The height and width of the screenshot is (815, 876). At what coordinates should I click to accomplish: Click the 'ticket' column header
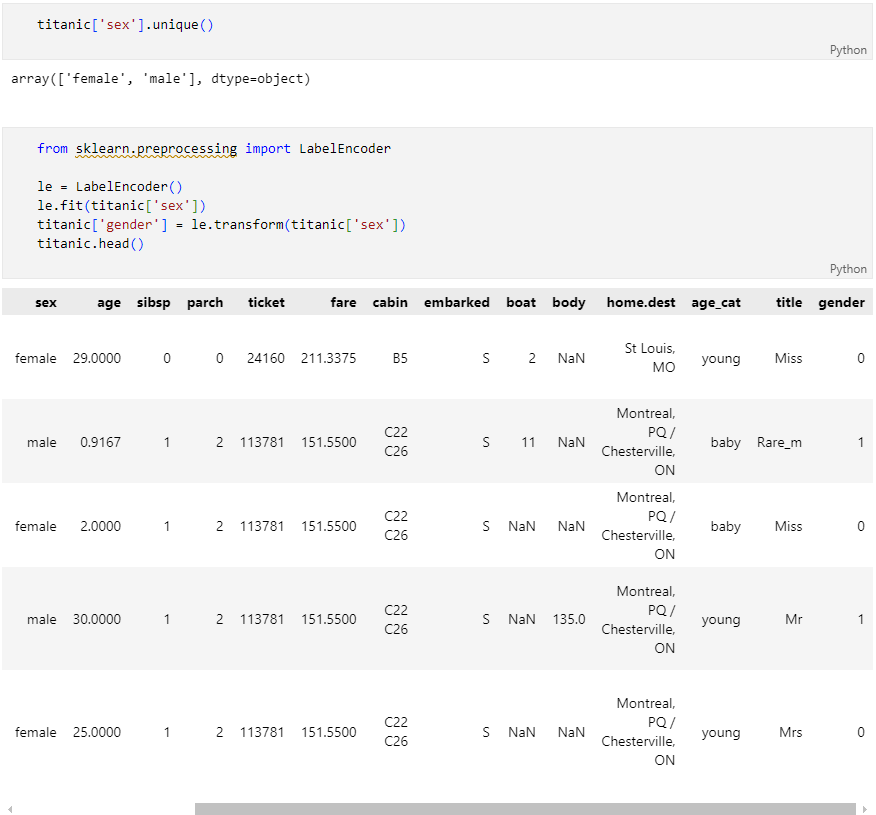pos(266,303)
